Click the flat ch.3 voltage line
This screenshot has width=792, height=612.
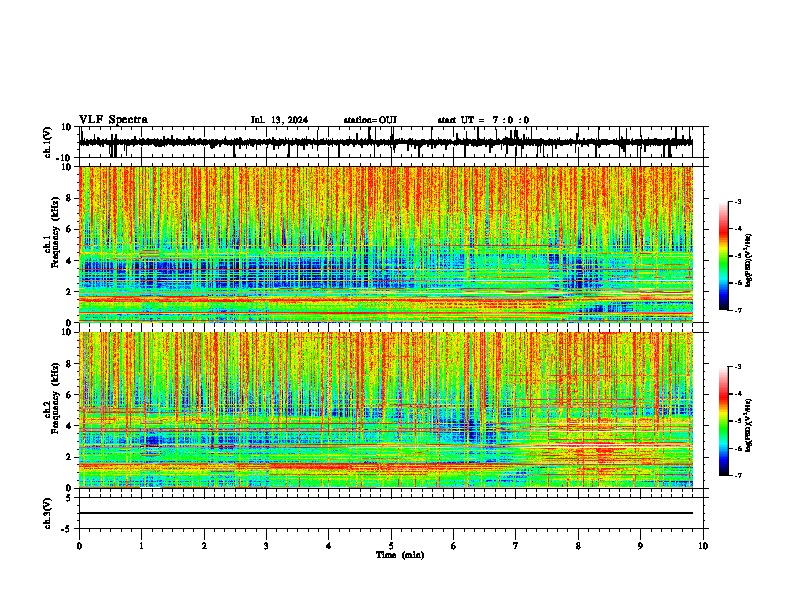tap(386, 513)
